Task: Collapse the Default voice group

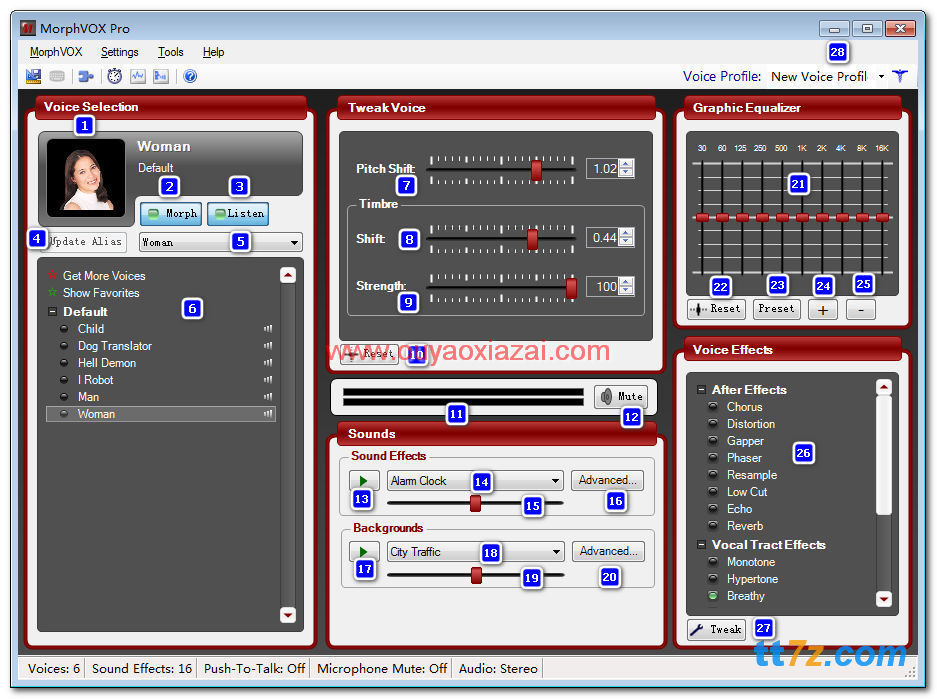Action: pos(53,311)
